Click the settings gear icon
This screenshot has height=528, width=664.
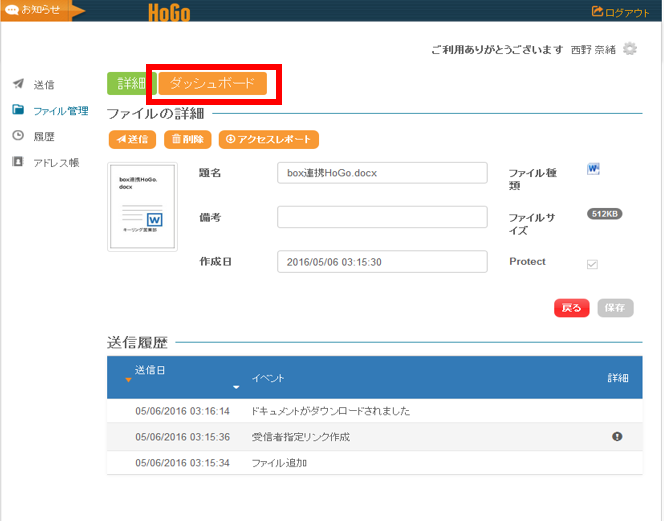coord(629,49)
